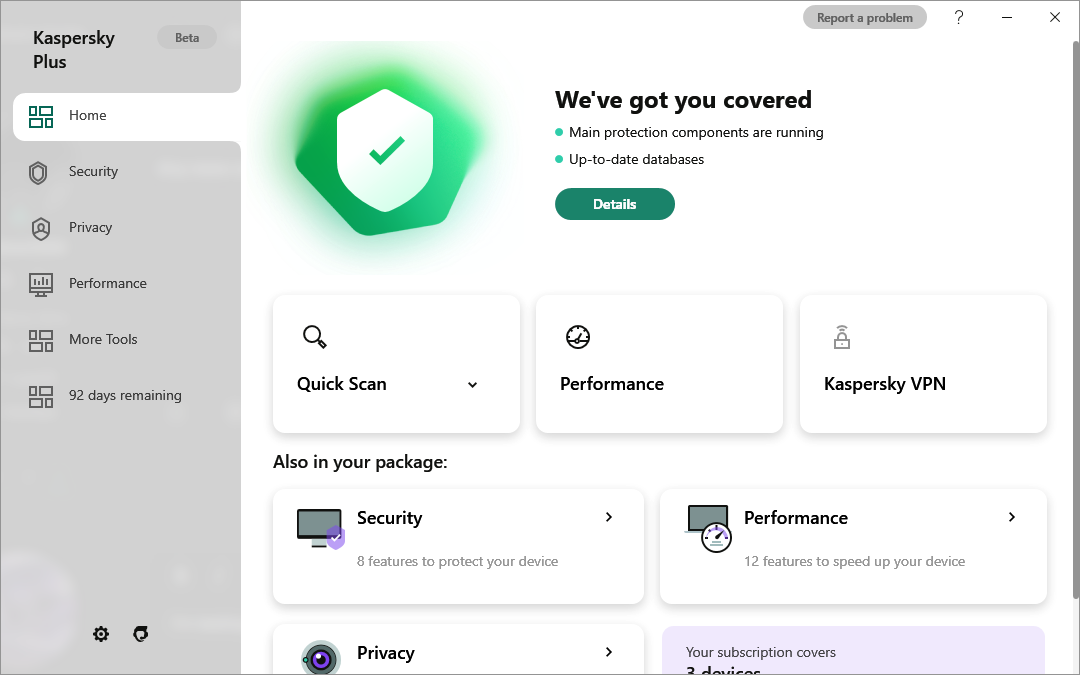This screenshot has width=1080, height=675.
Task: Click the magnifier Quick Scan icon
Action: click(x=314, y=337)
